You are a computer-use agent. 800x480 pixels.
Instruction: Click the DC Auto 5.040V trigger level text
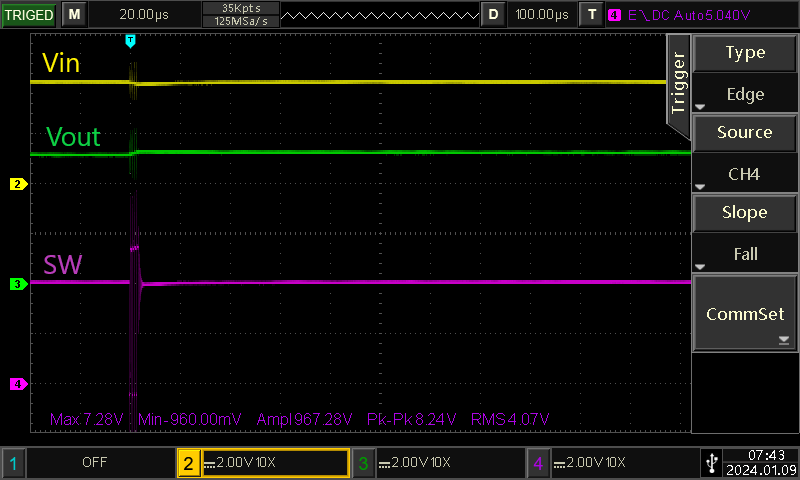[701, 15]
